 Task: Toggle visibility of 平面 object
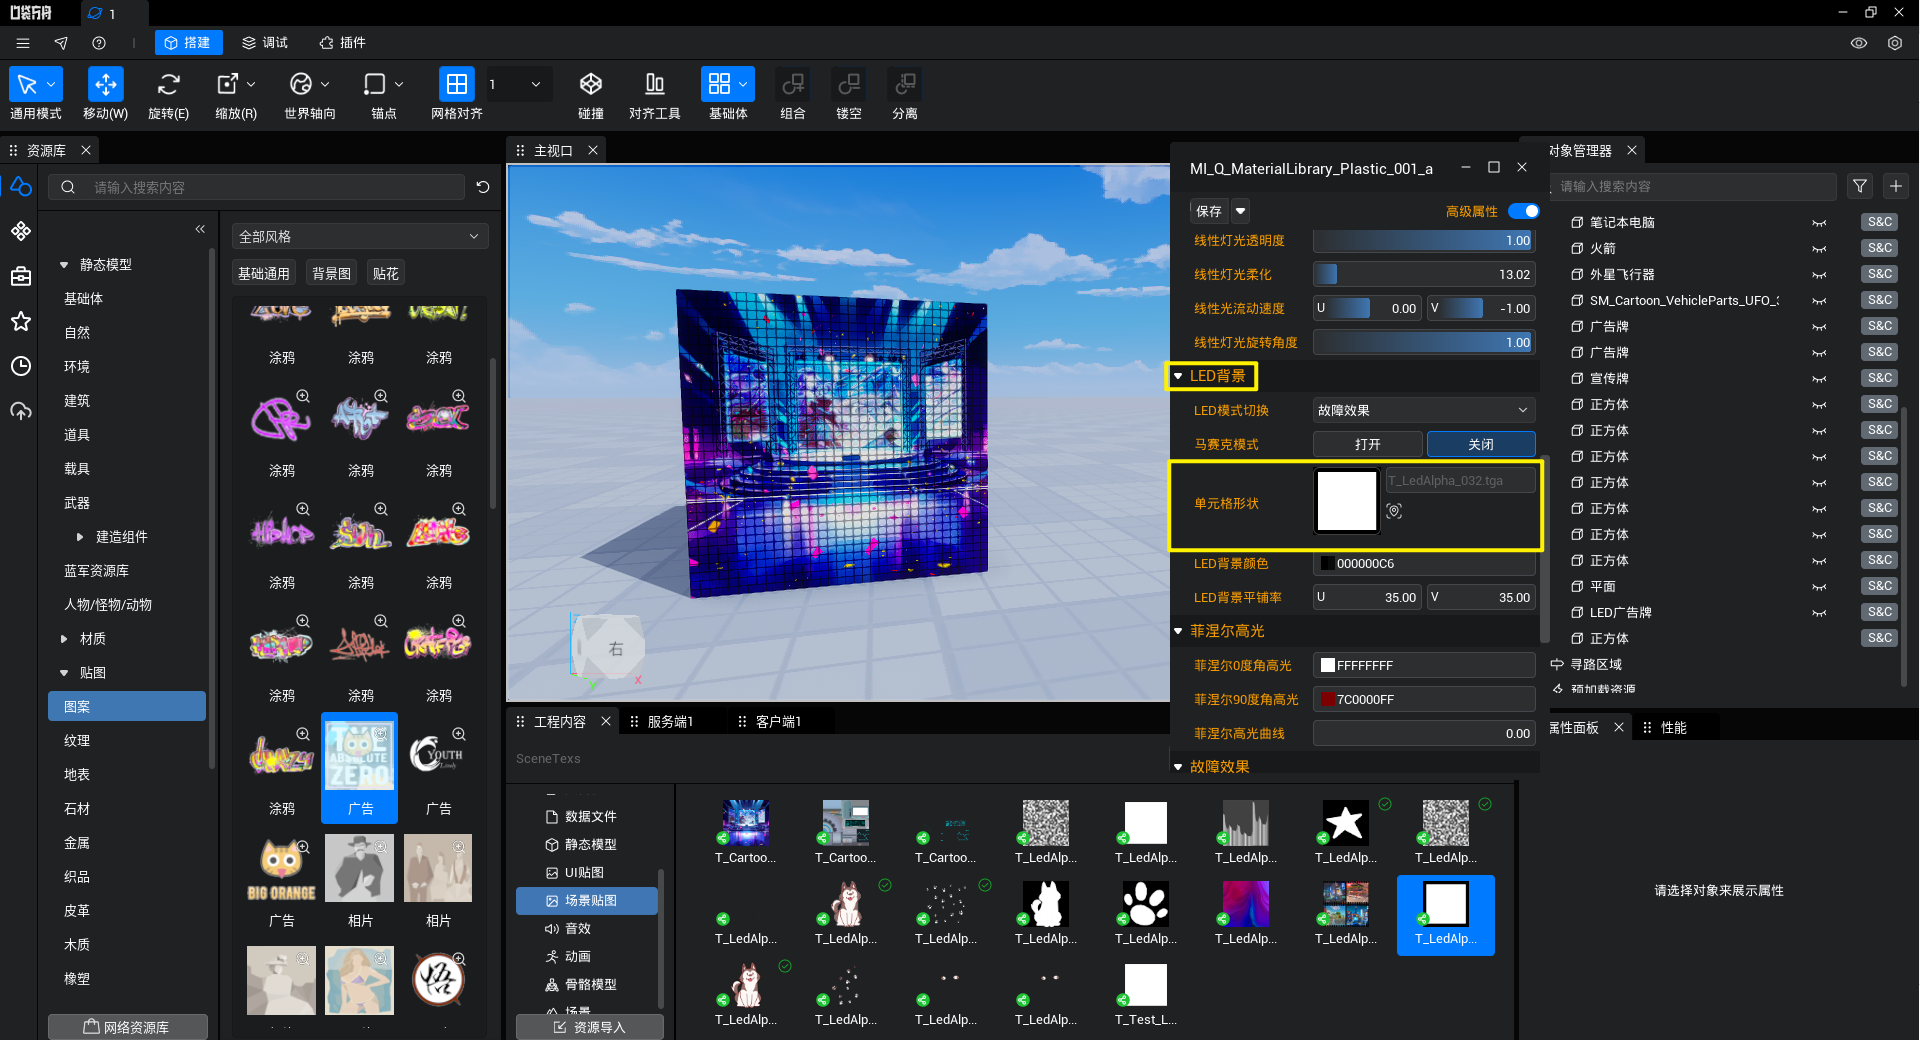click(1819, 587)
